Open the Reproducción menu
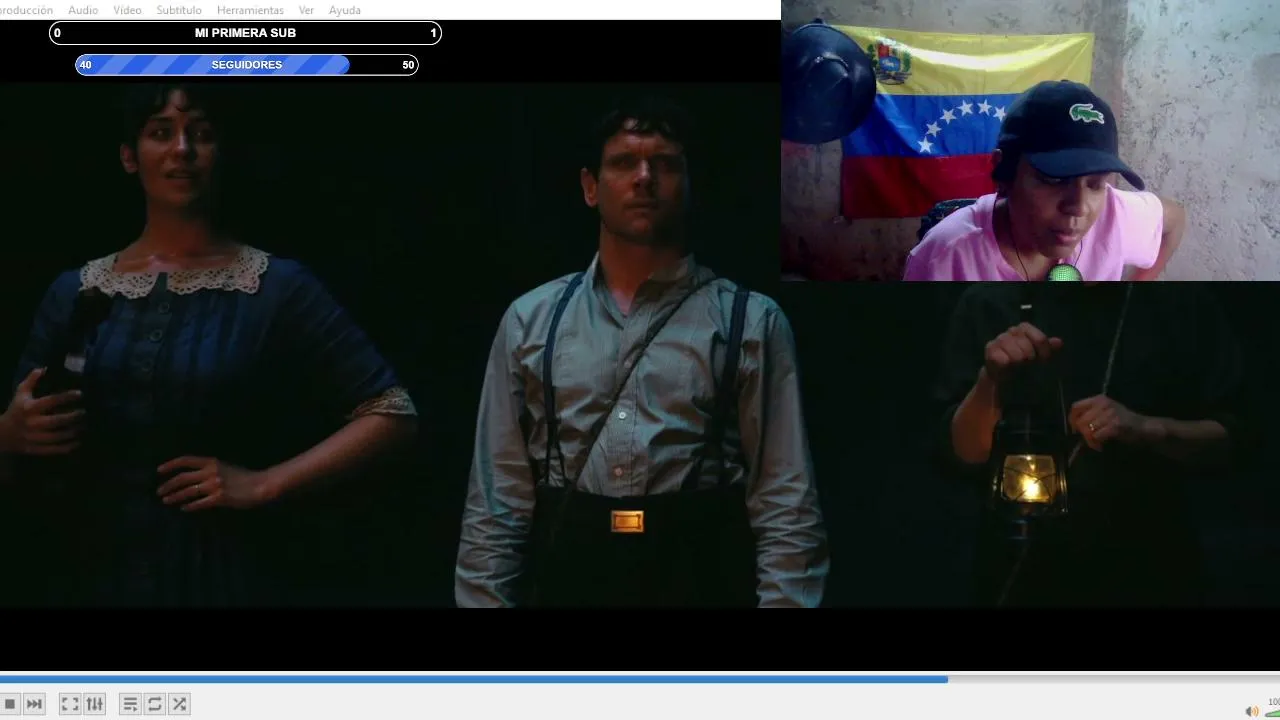The height and width of the screenshot is (720, 1280). 26,10
